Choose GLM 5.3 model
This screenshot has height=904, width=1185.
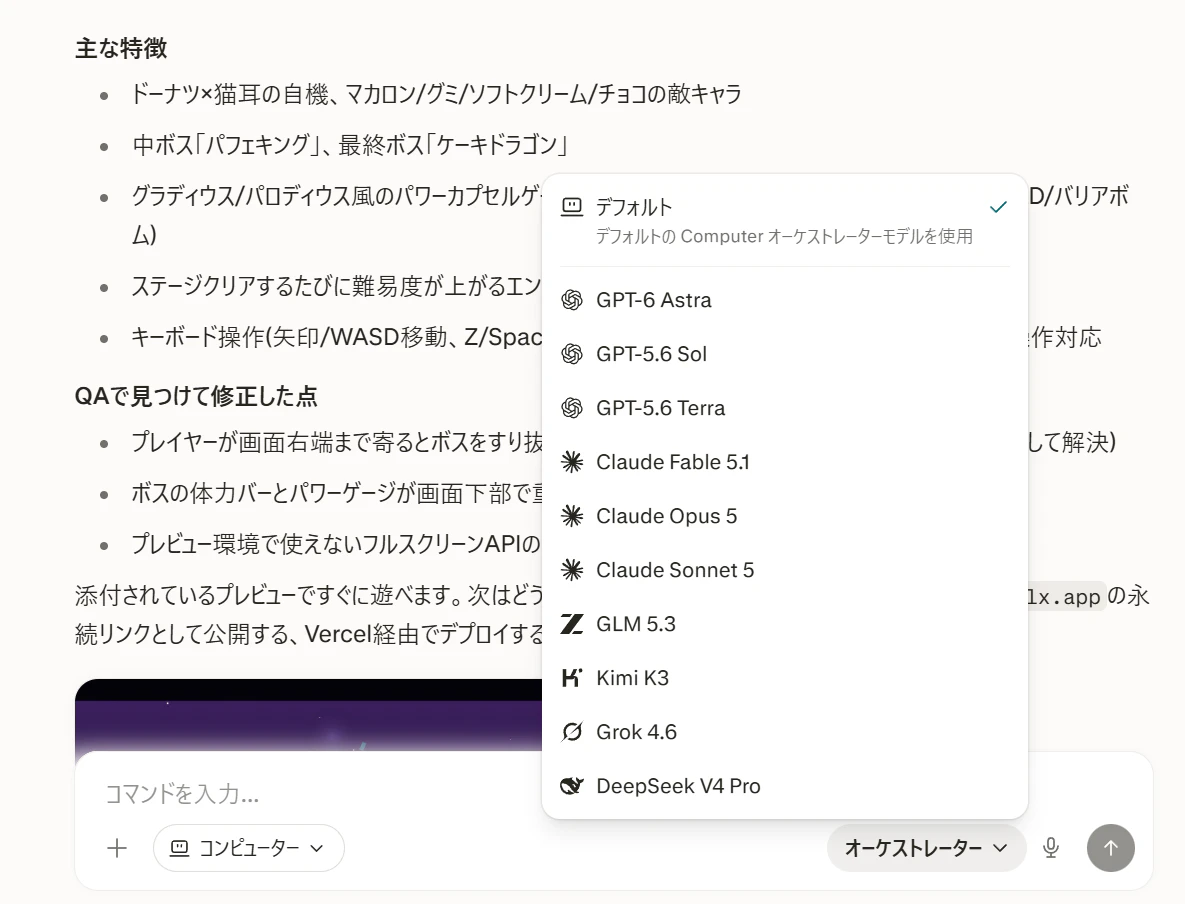(784, 624)
